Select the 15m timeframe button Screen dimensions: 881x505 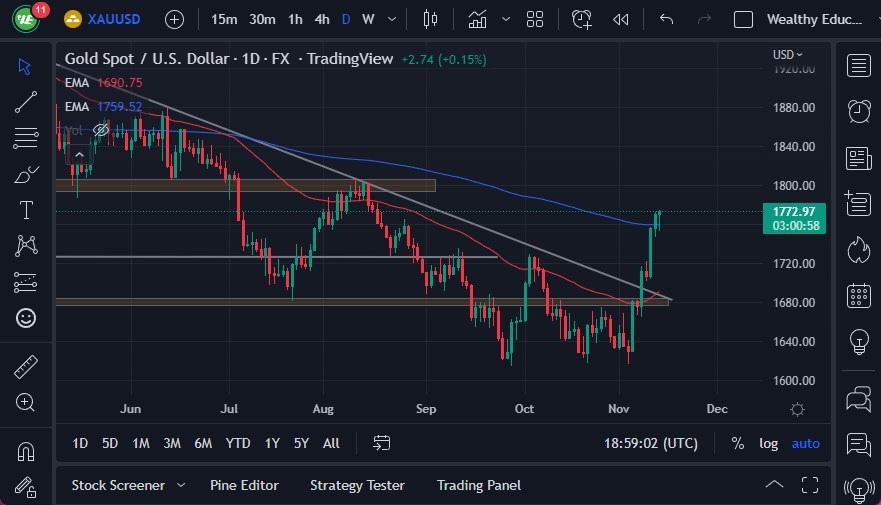[x=225, y=19]
